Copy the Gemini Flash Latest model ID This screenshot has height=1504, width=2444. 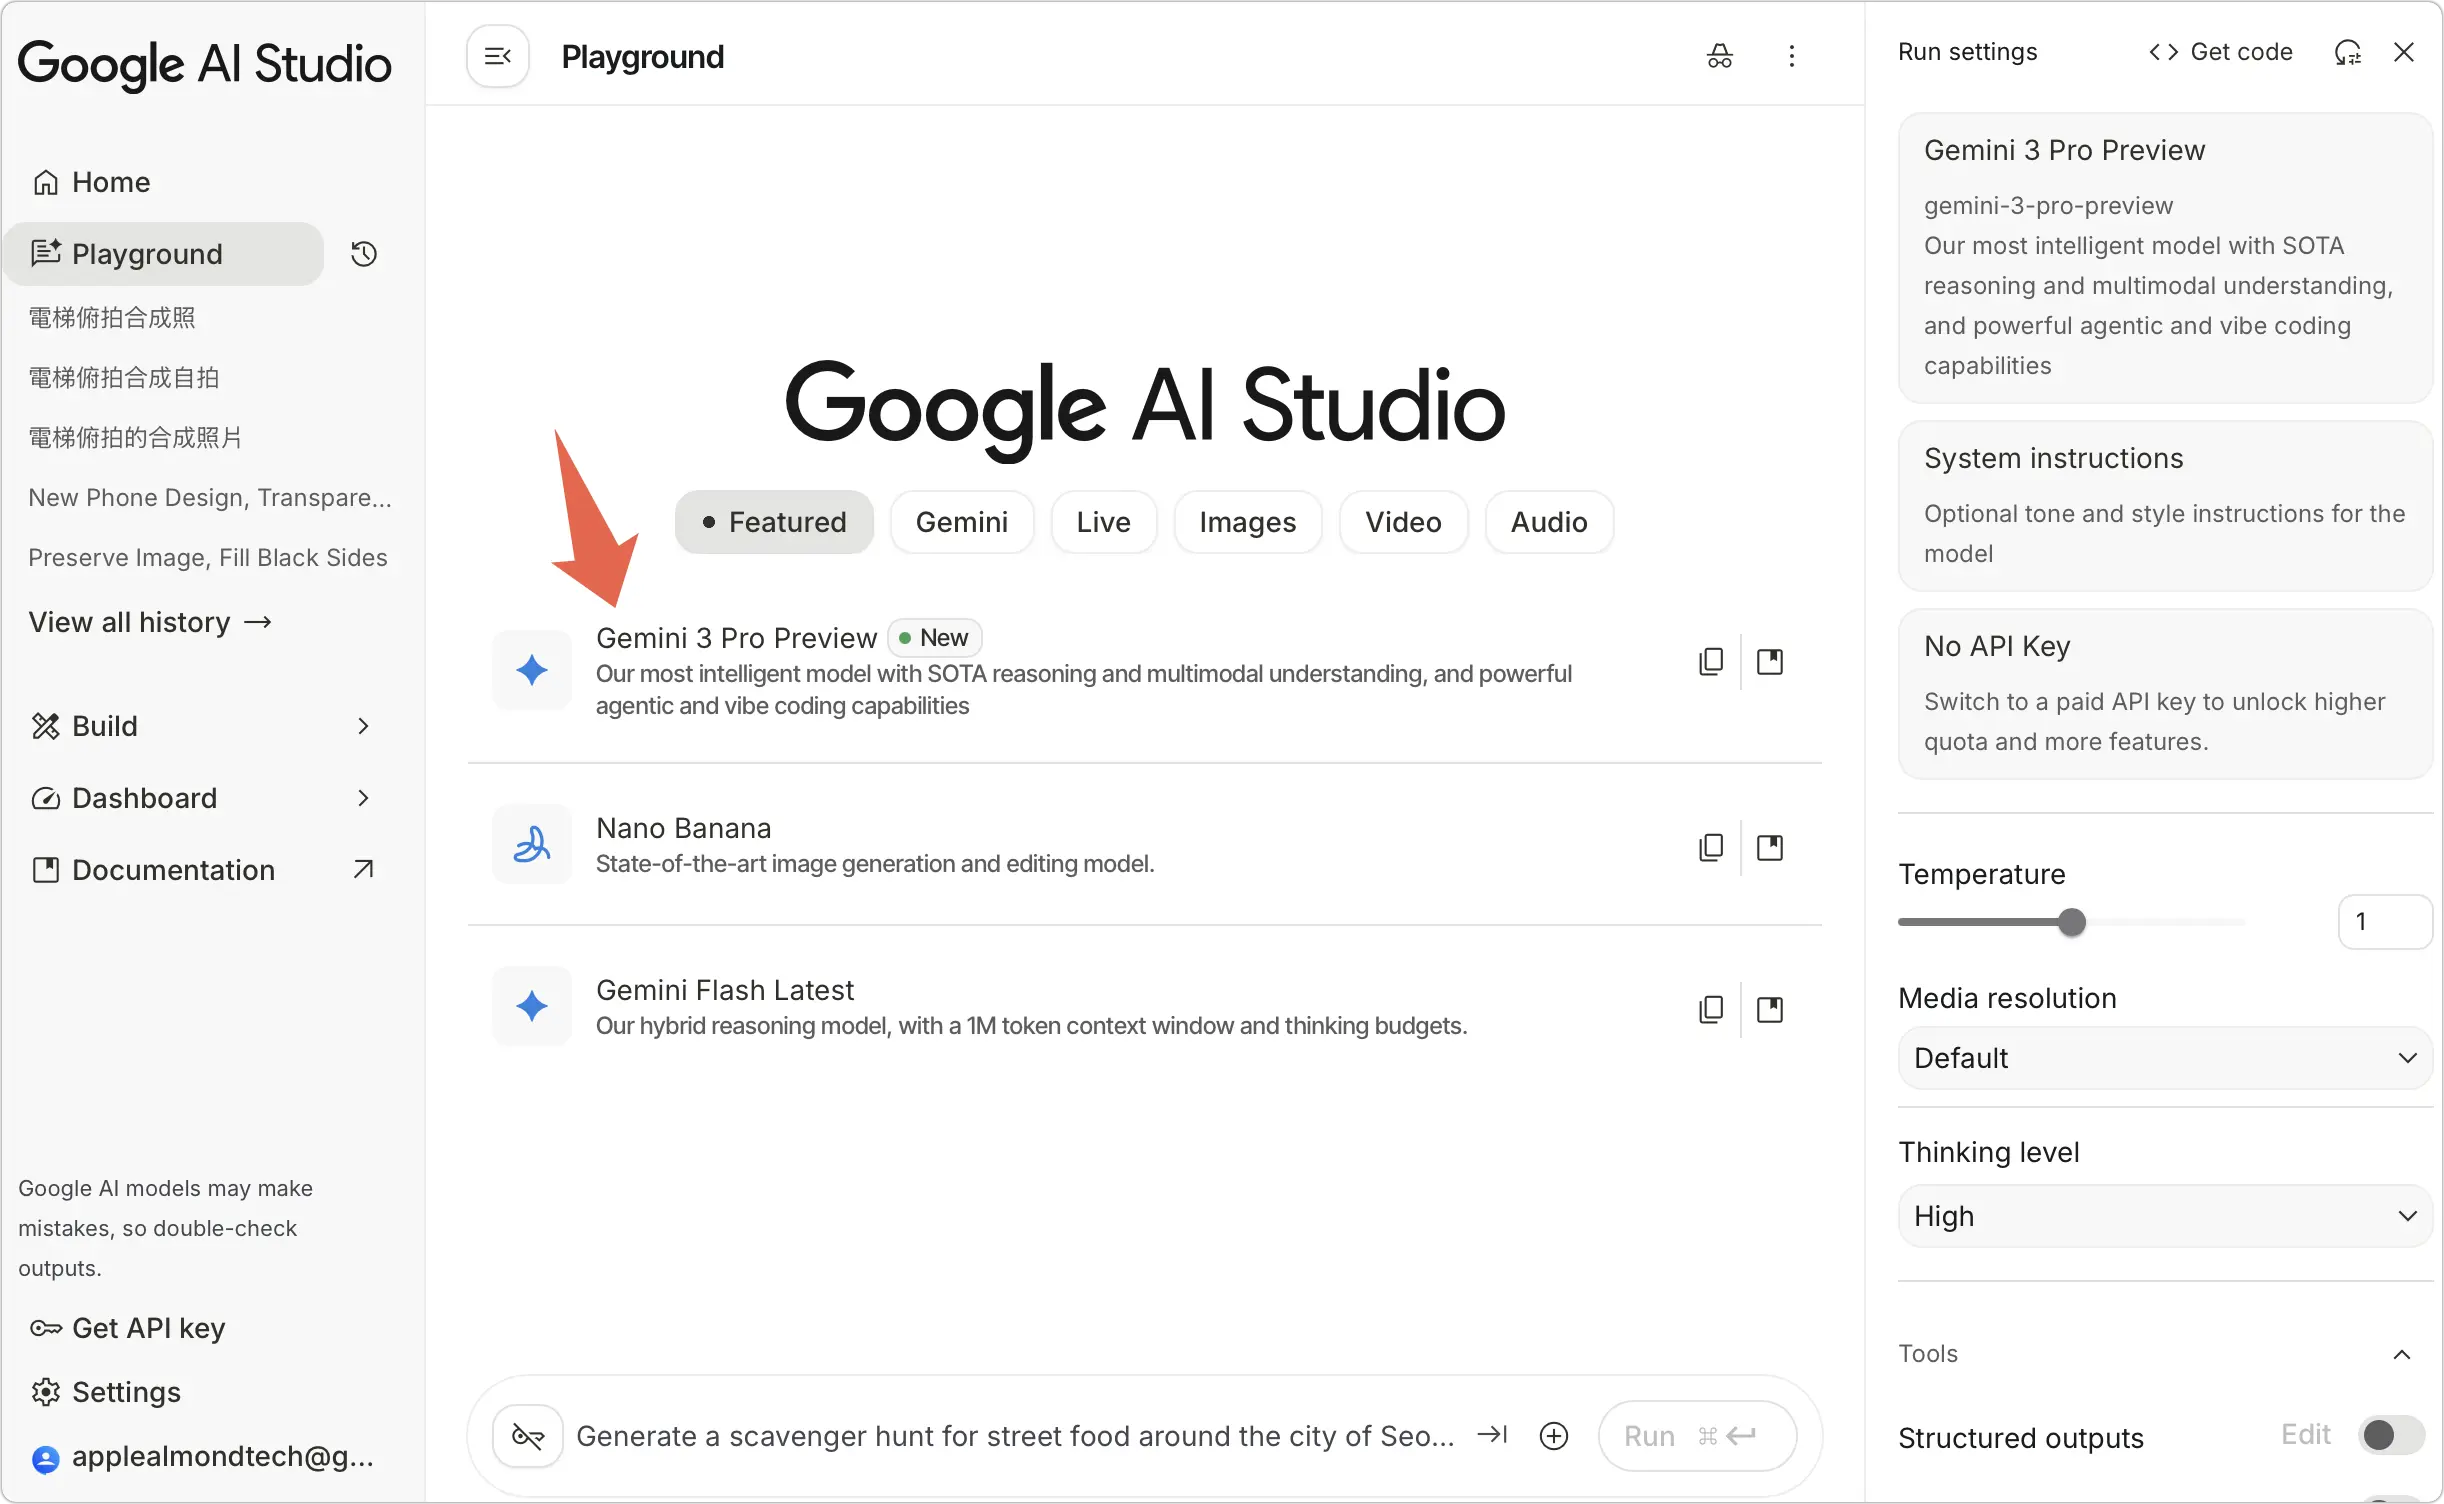pos(1711,1009)
